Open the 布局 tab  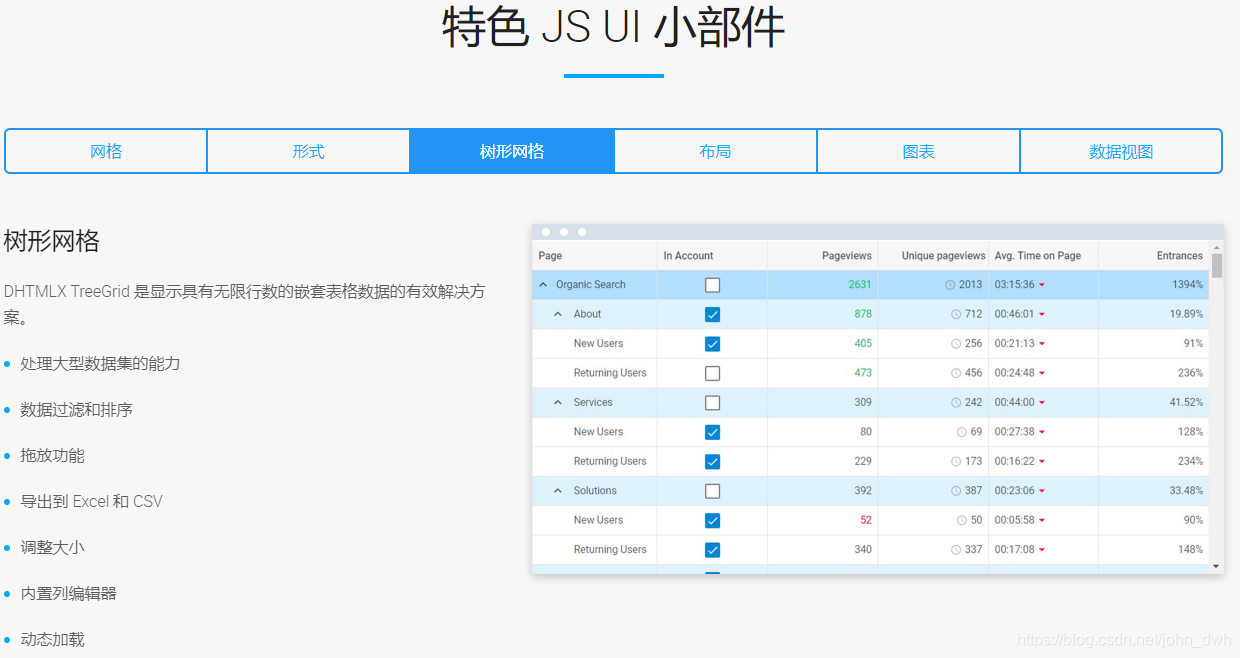715,150
